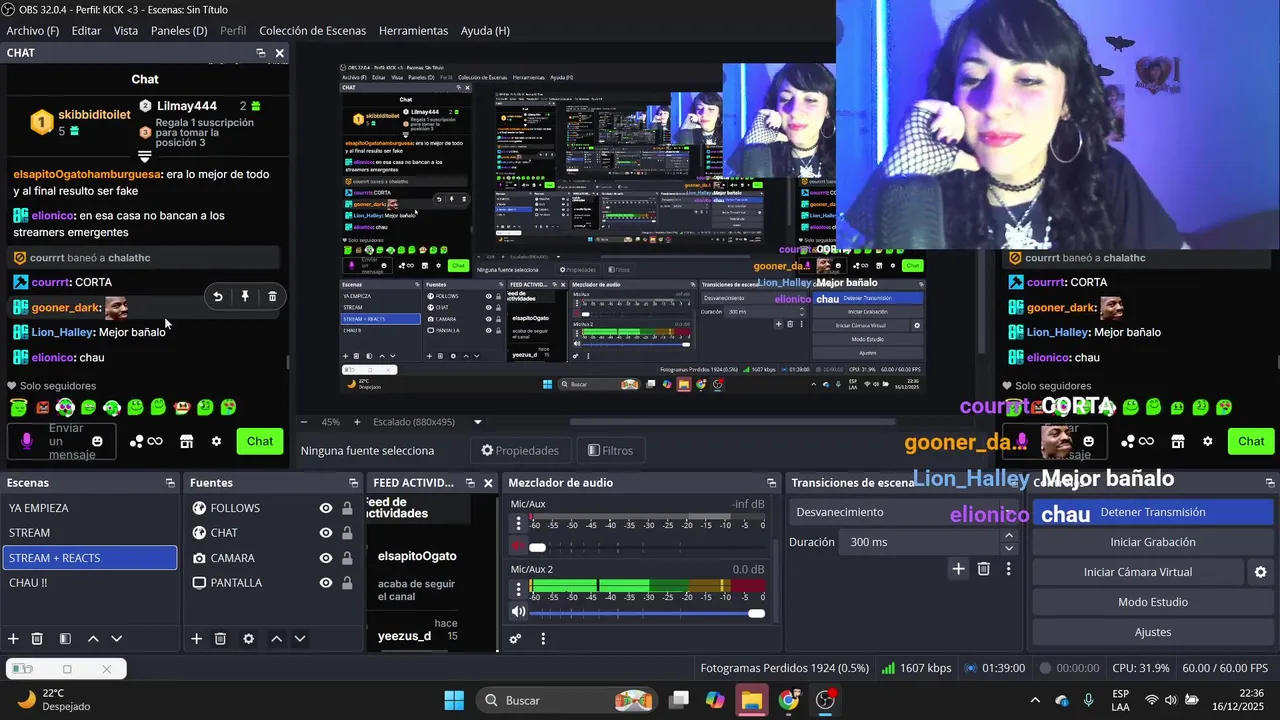Unlock the CAMARA source
This screenshot has width=1280, height=720.
click(x=347, y=558)
